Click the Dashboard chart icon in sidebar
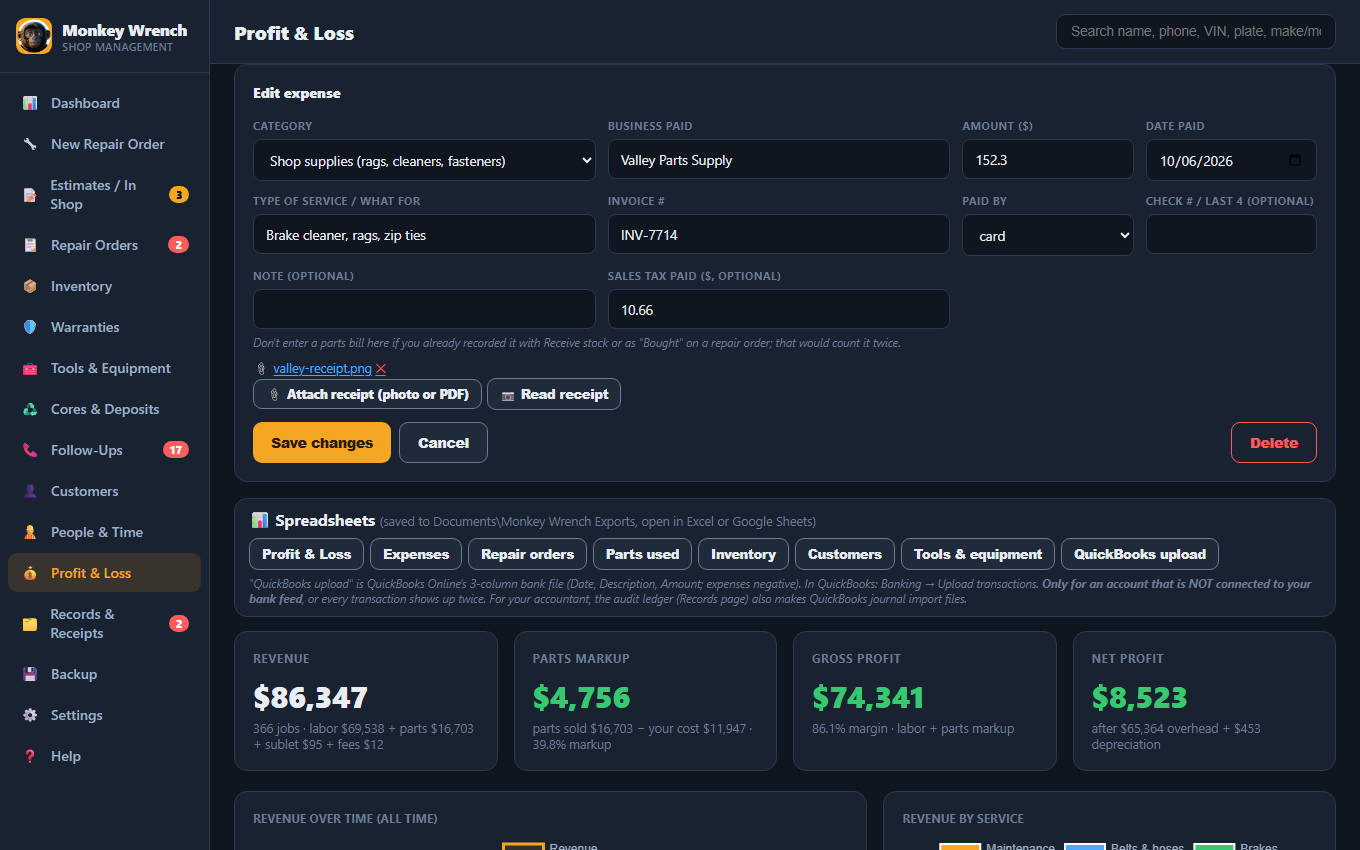The width and height of the screenshot is (1360, 850). tap(30, 103)
